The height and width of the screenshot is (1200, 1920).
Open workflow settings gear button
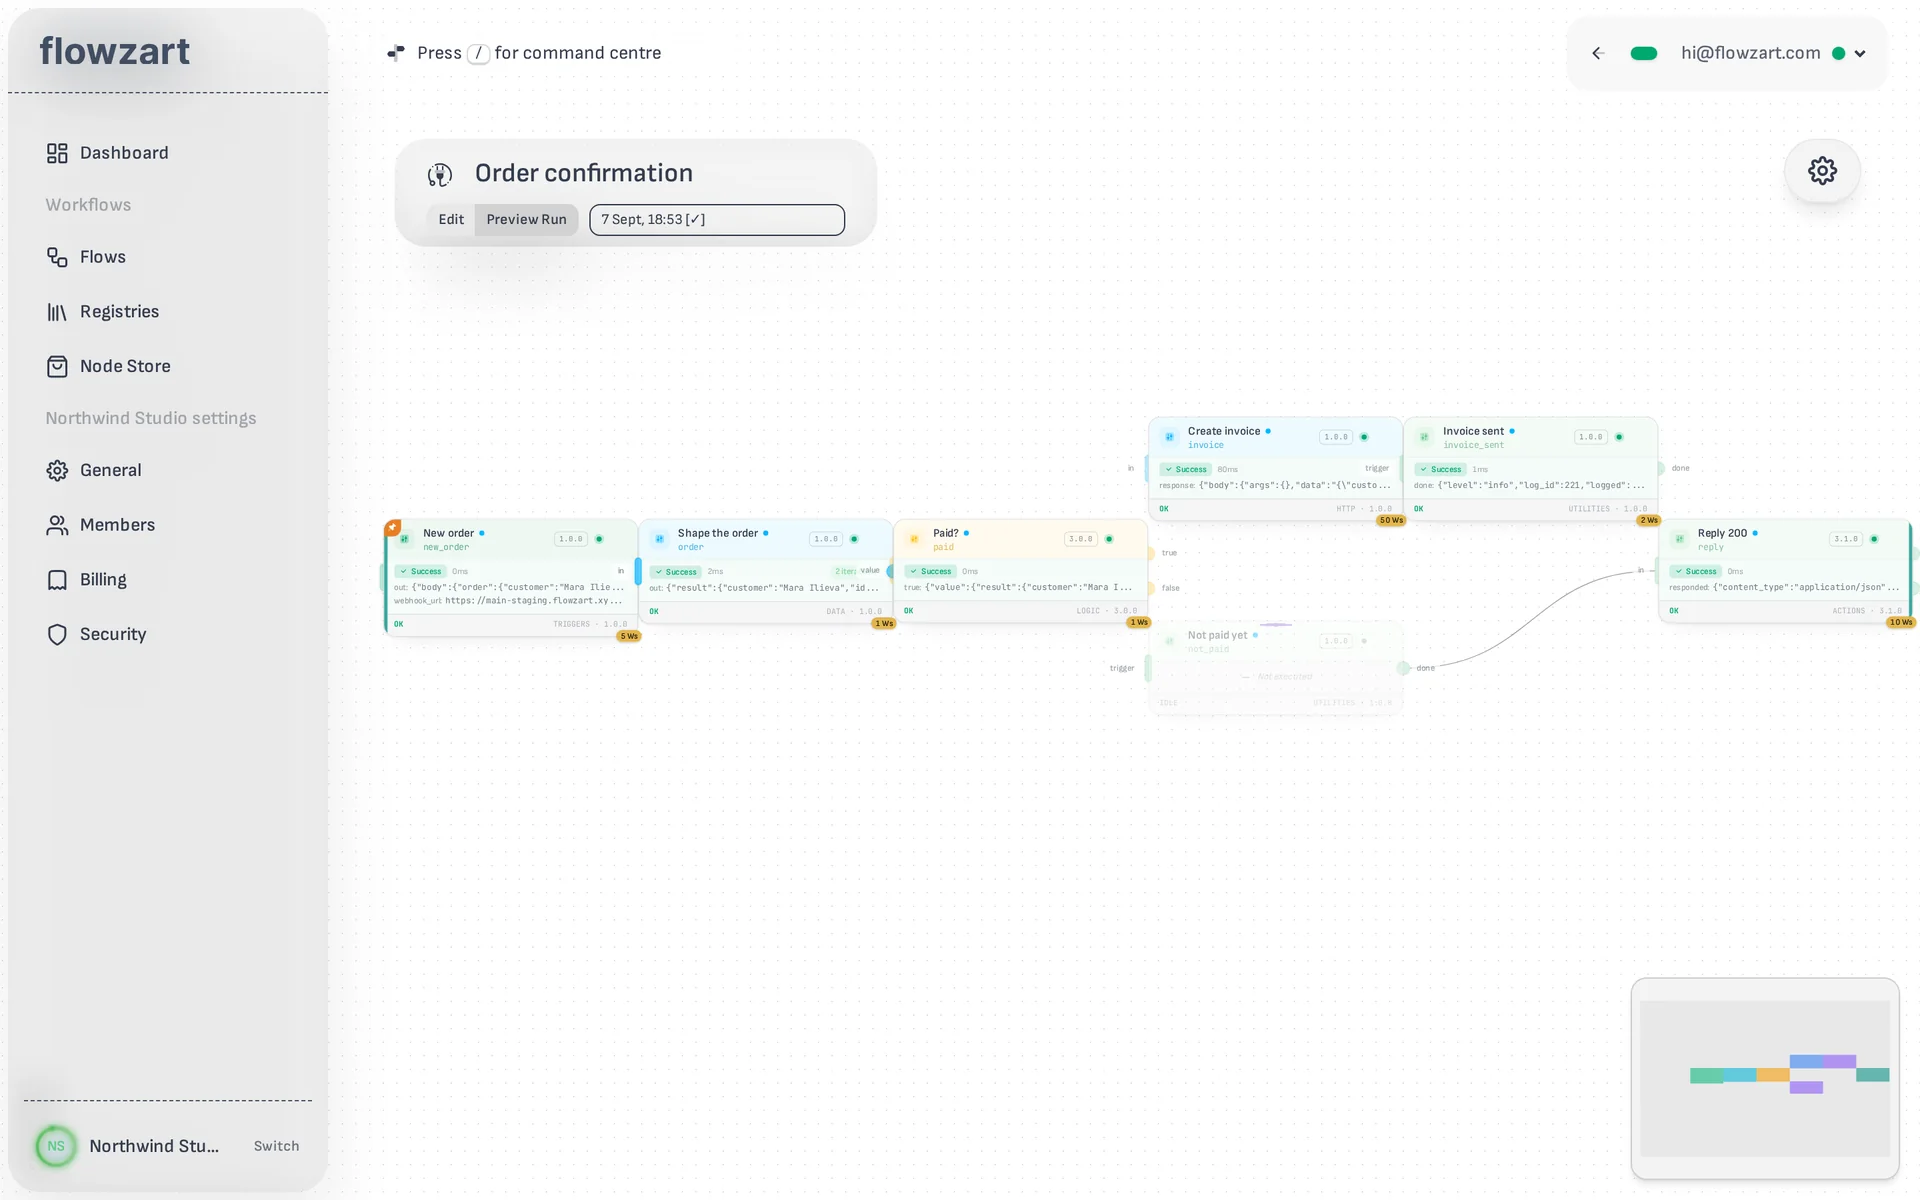[1822, 171]
